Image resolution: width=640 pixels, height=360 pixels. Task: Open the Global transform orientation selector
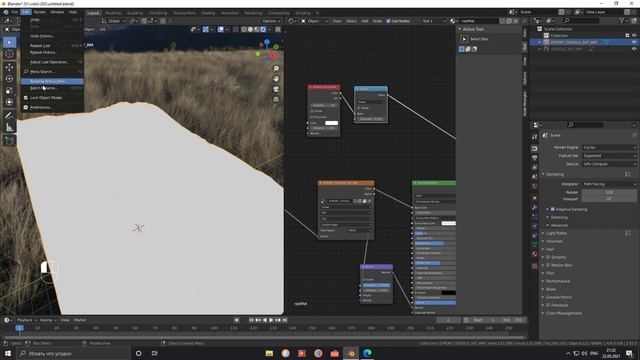coord(113,21)
